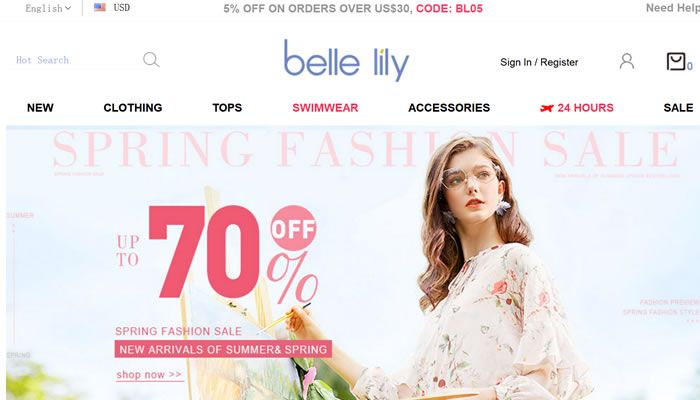700x400 pixels.
Task: Click the US flag currency icon
Action: pos(100,7)
